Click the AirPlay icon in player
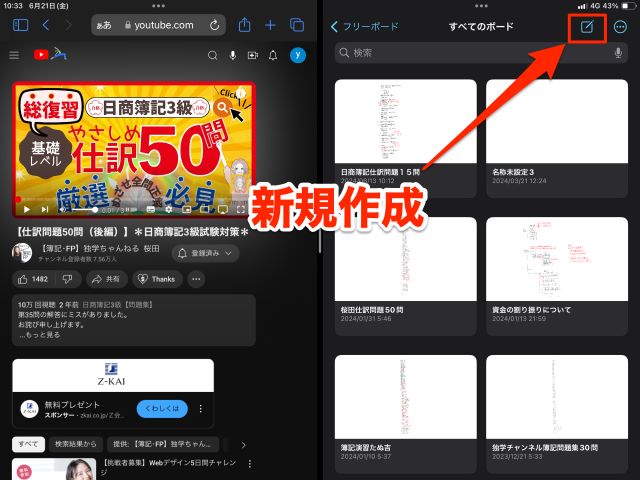This screenshot has width=640, height=480. click(223, 209)
